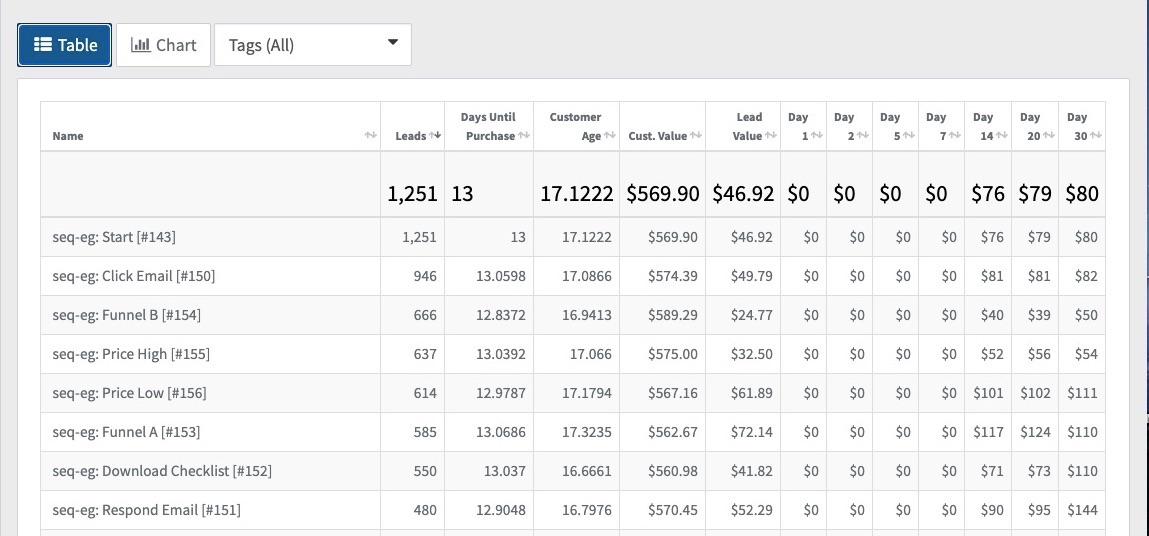Sort by Day 30 column arrows
This screenshot has height=536, width=1149.
[x=1096, y=135]
